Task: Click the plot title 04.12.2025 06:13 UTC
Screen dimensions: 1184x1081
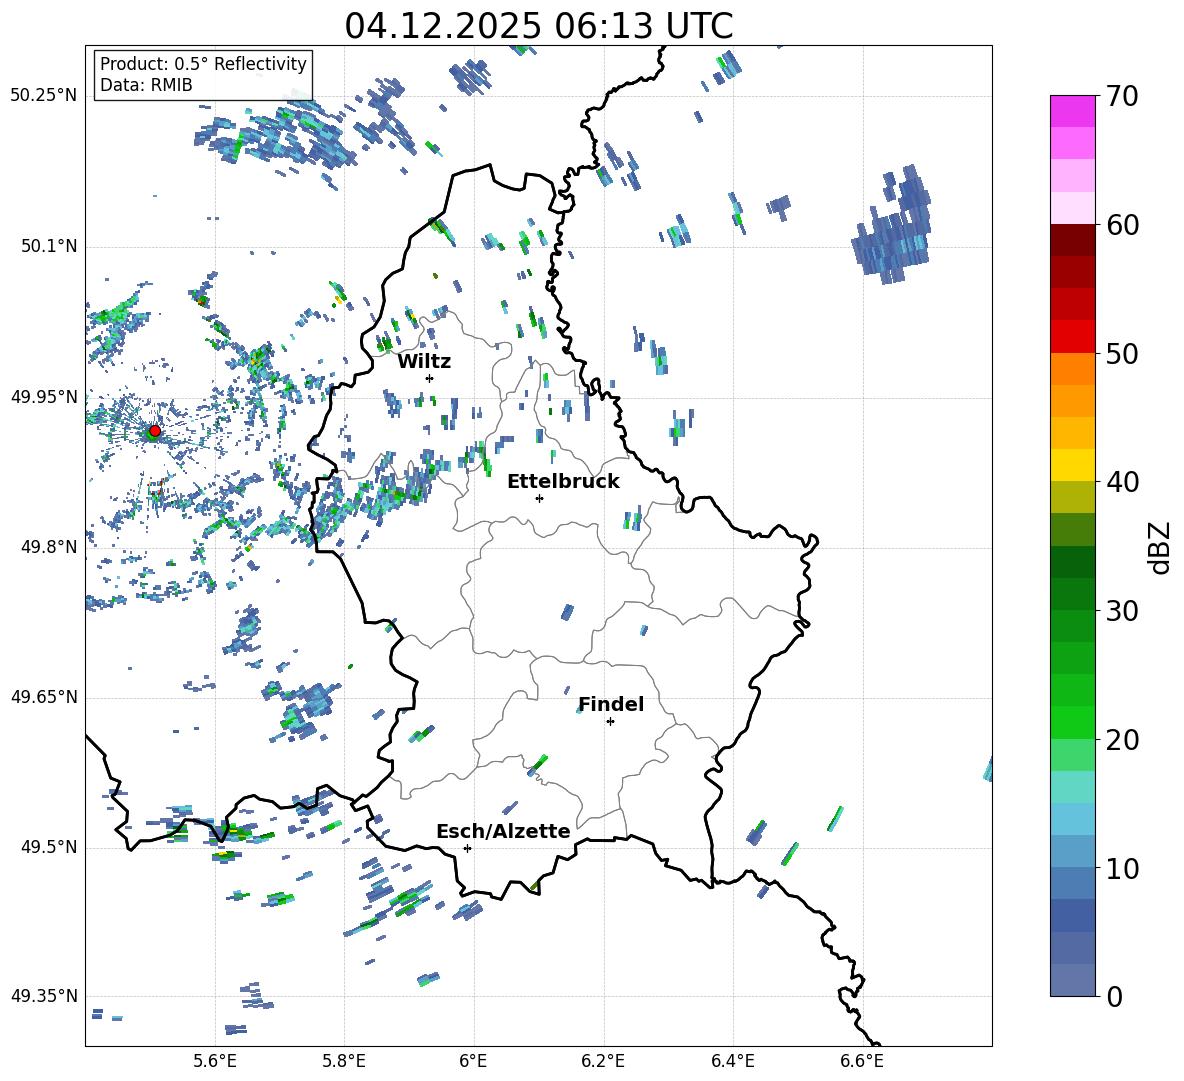Action: [x=538, y=26]
